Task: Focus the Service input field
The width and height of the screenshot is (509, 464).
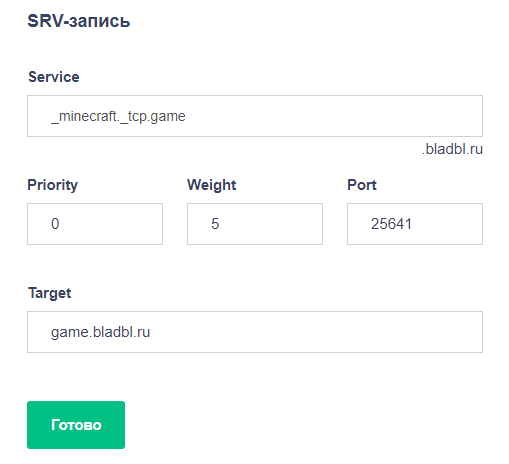Action: coord(255,116)
